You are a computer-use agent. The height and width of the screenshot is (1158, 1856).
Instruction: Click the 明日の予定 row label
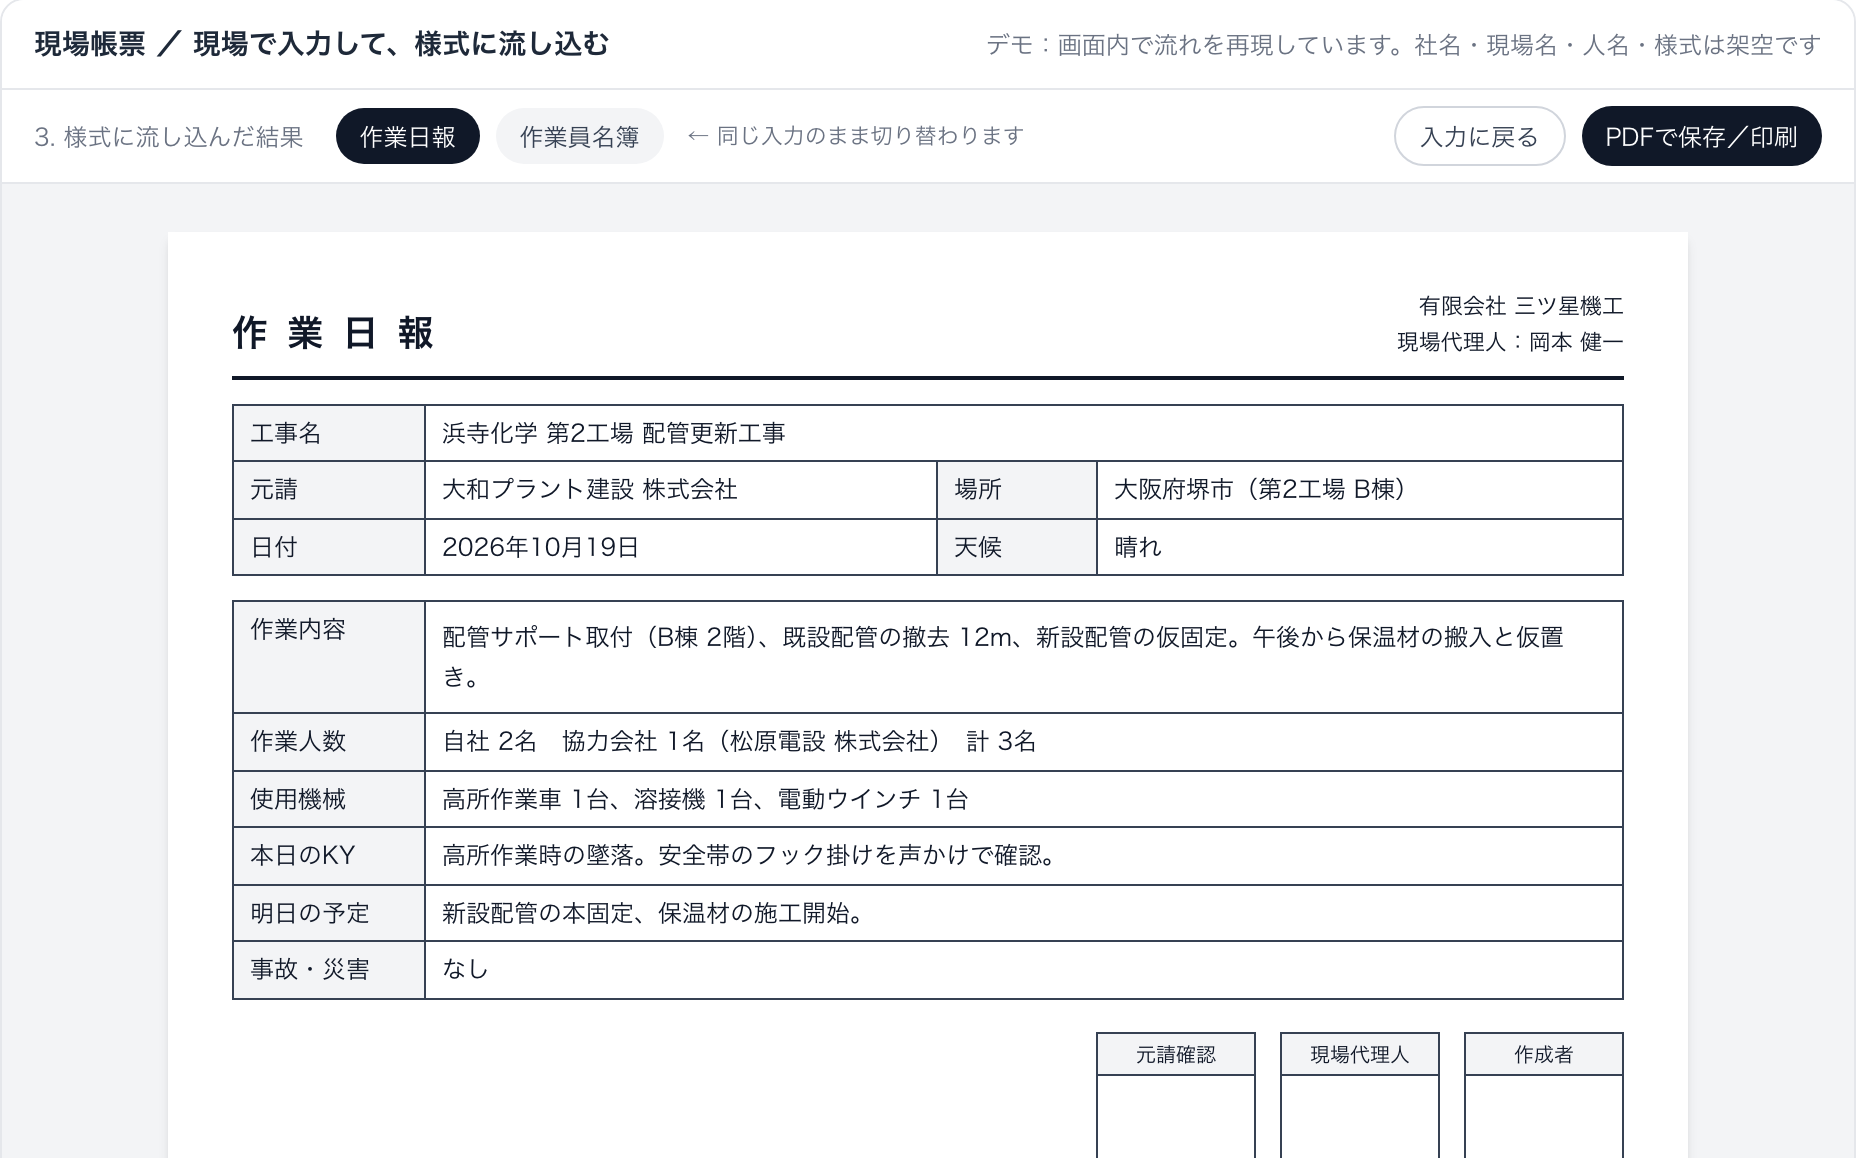[x=329, y=913]
